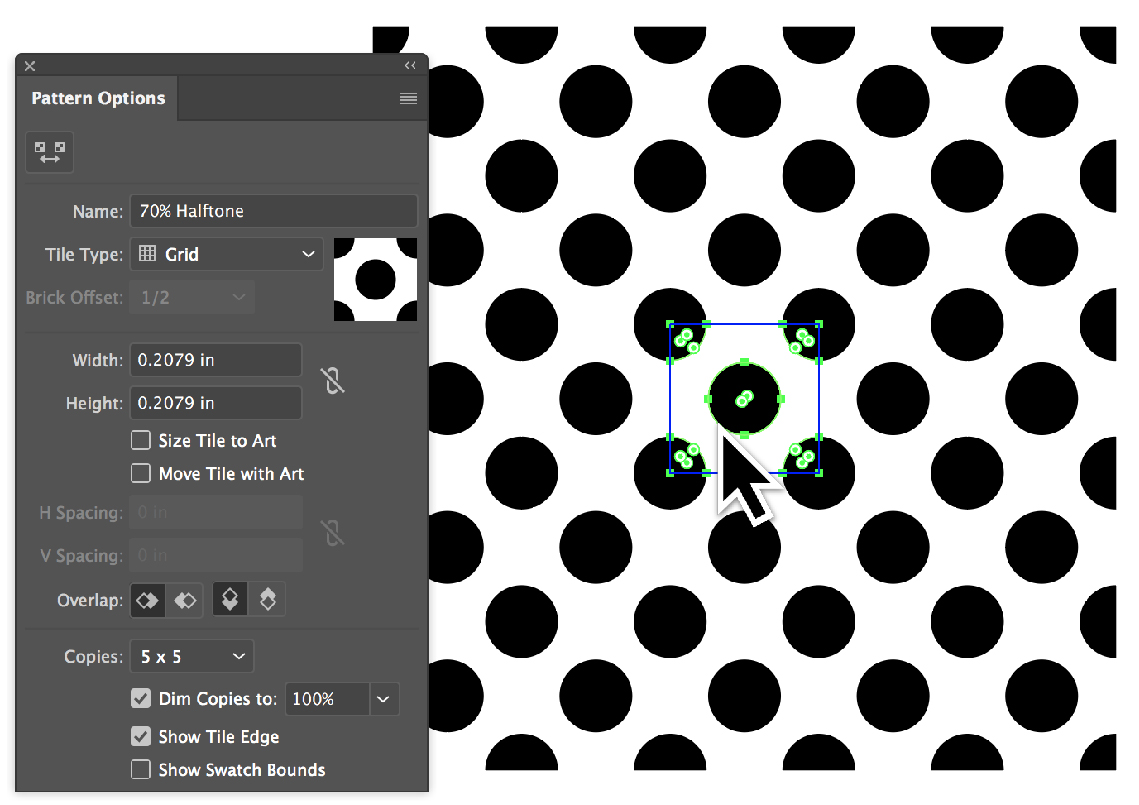This screenshot has height=805, width=1139.
Task: Click the spacing link icon
Action: [333, 533]
